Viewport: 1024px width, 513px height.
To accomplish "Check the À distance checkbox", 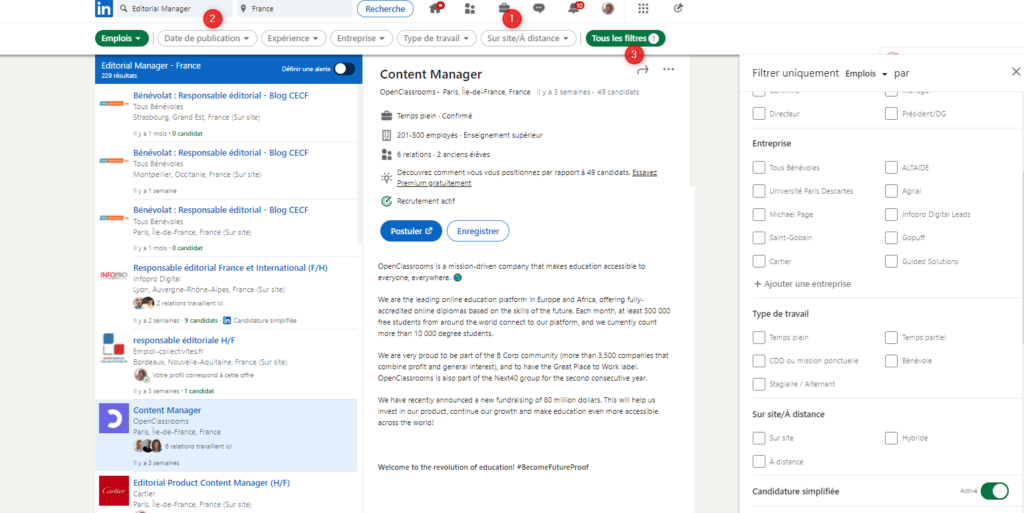I will (758, 461).
